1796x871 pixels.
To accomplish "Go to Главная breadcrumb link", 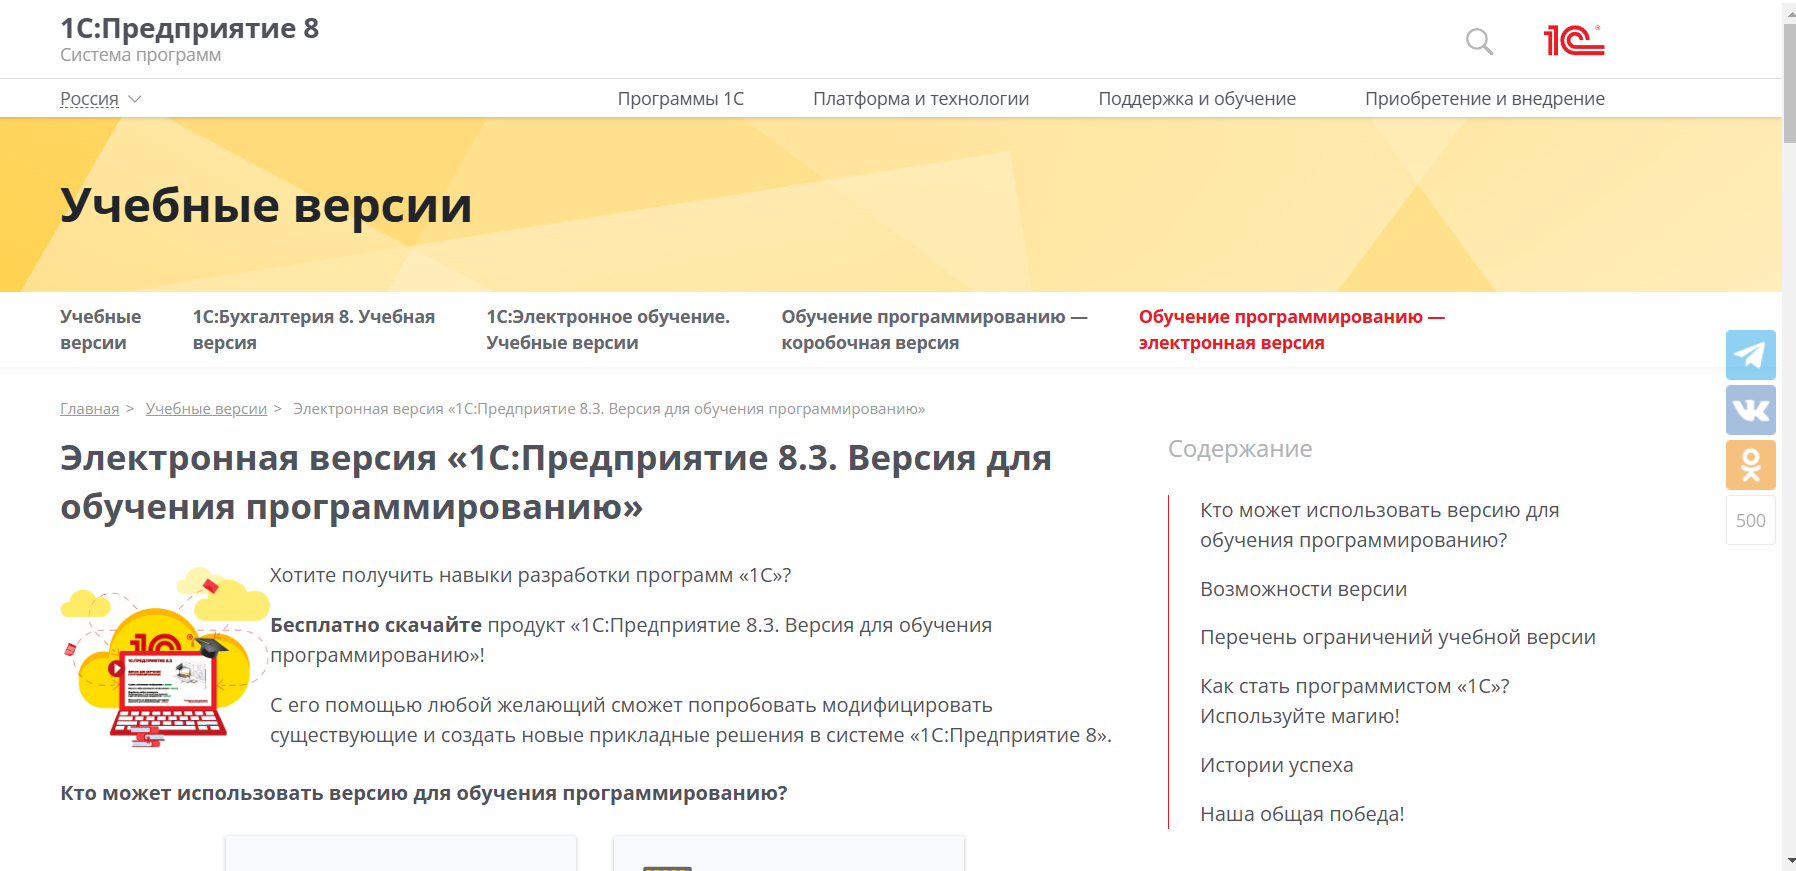I will [x=89, y=409].
